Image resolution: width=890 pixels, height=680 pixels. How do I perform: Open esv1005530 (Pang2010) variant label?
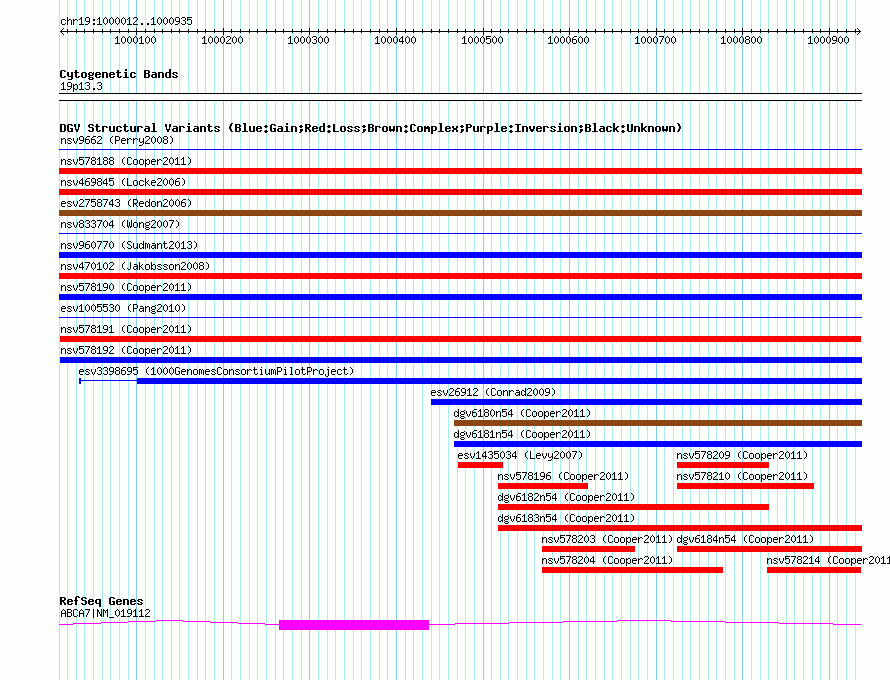click(x=123, y=308)
